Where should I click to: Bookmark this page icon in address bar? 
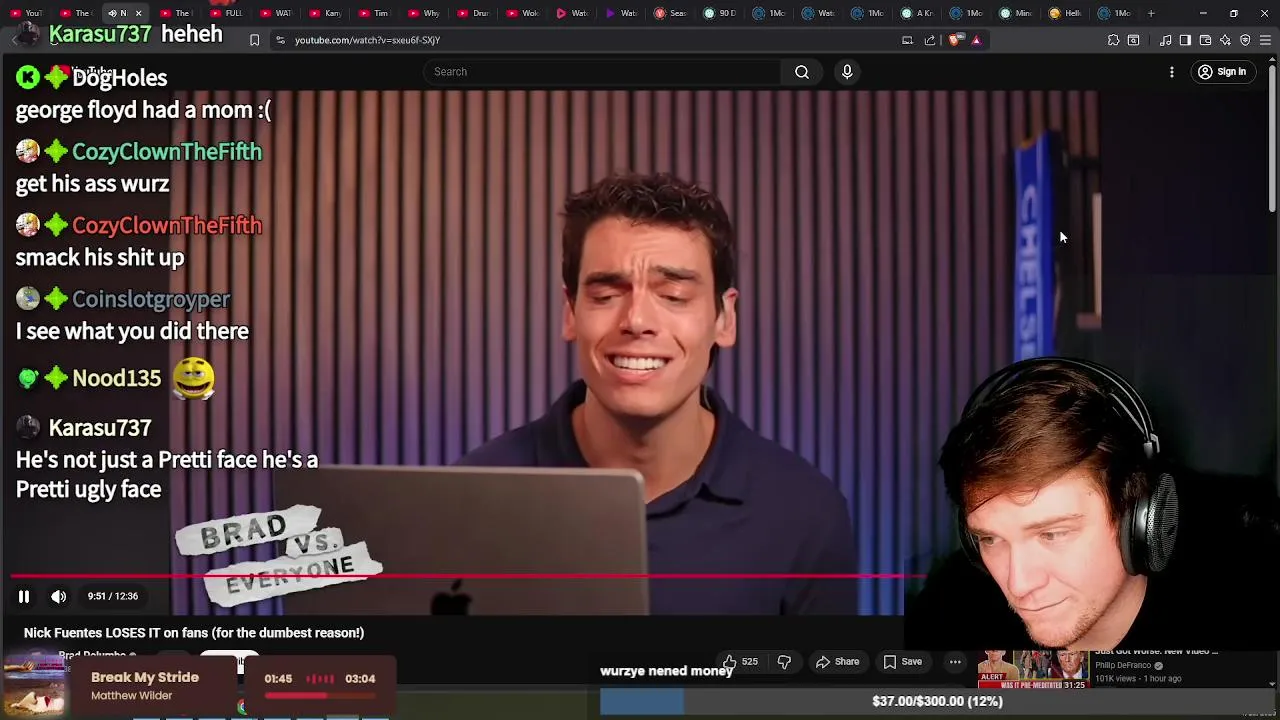point(254,40)
